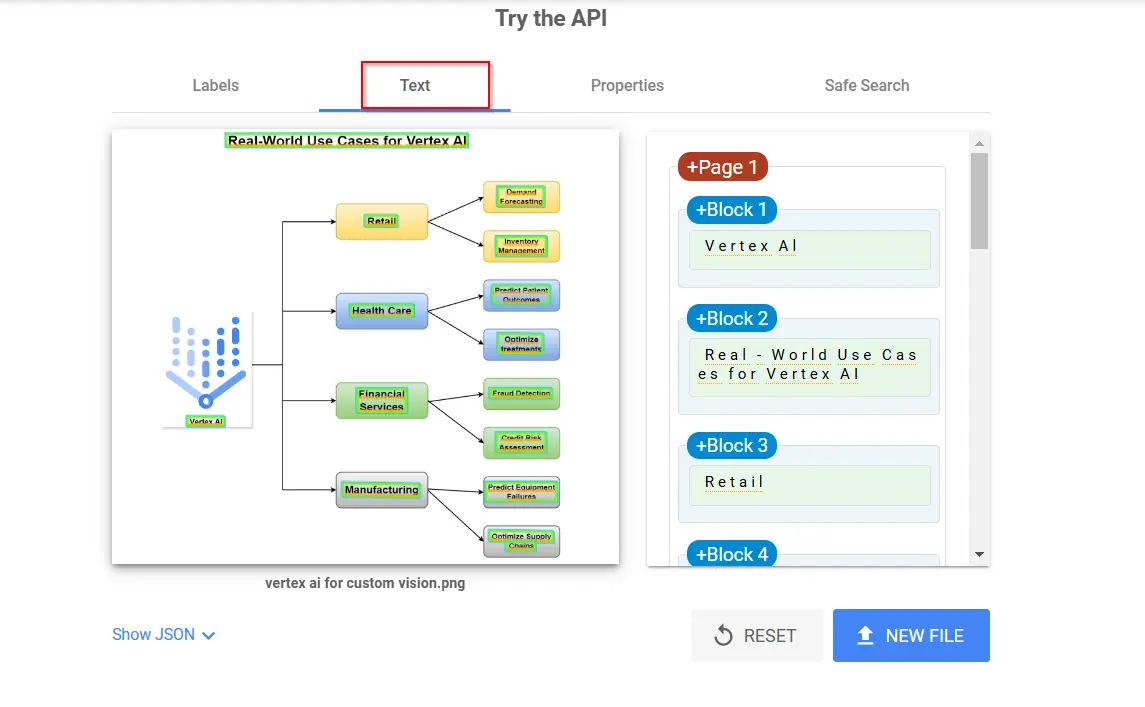Click the Show JSON chevron arrow
Viewport: 1145px width, 707px height.
click(209, 635)
